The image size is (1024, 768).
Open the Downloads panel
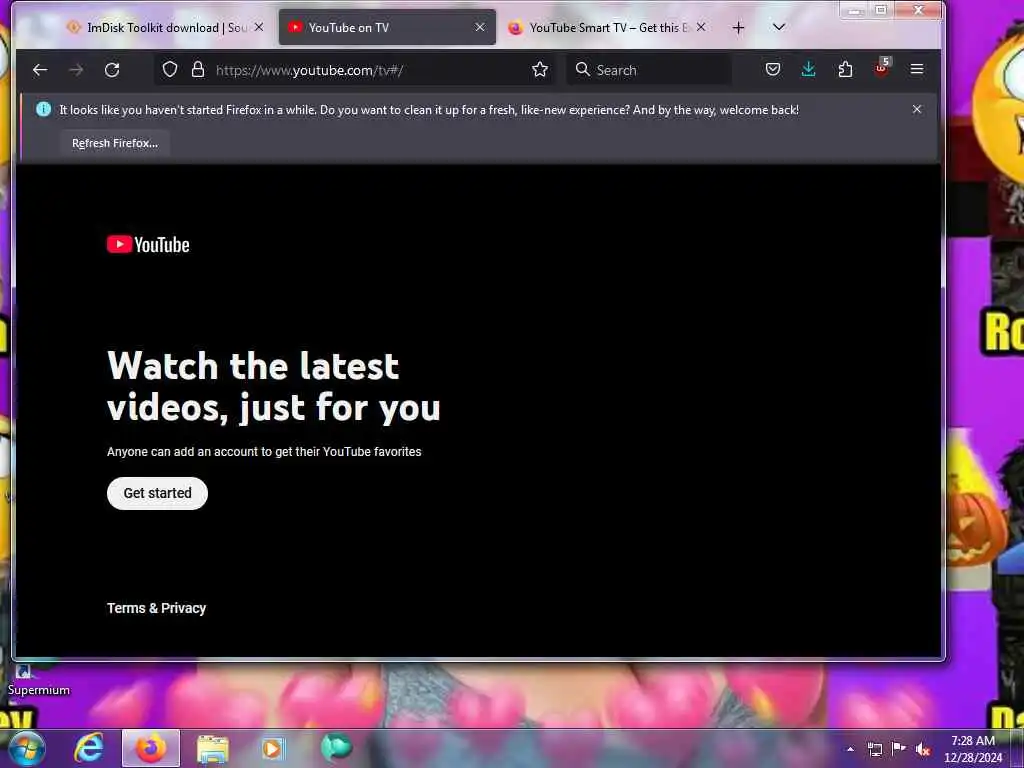tap(808, 69)
